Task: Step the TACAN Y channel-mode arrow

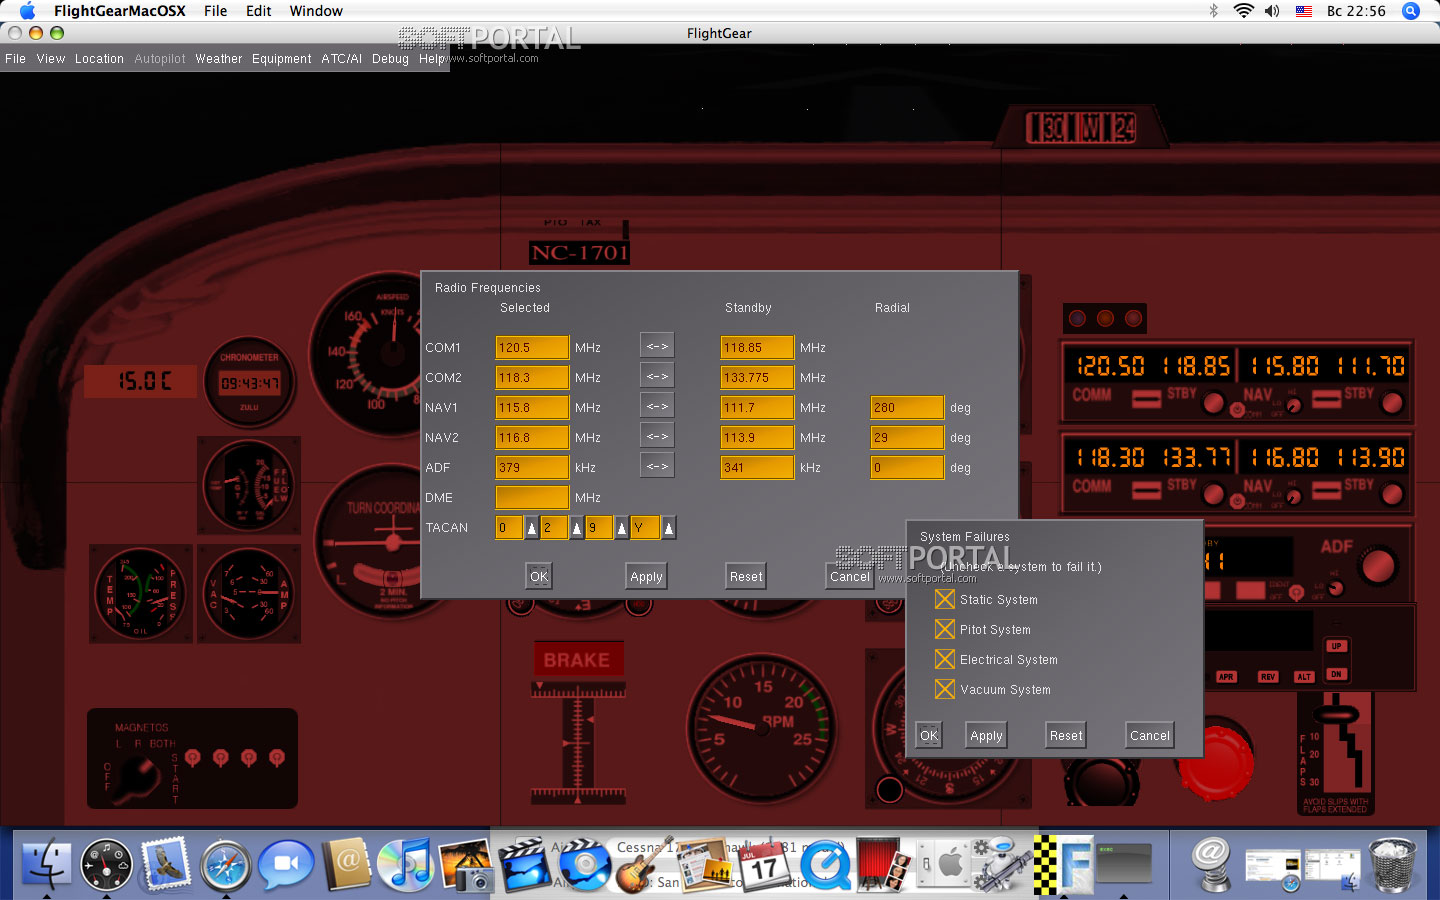Action: tap(669, 527)
